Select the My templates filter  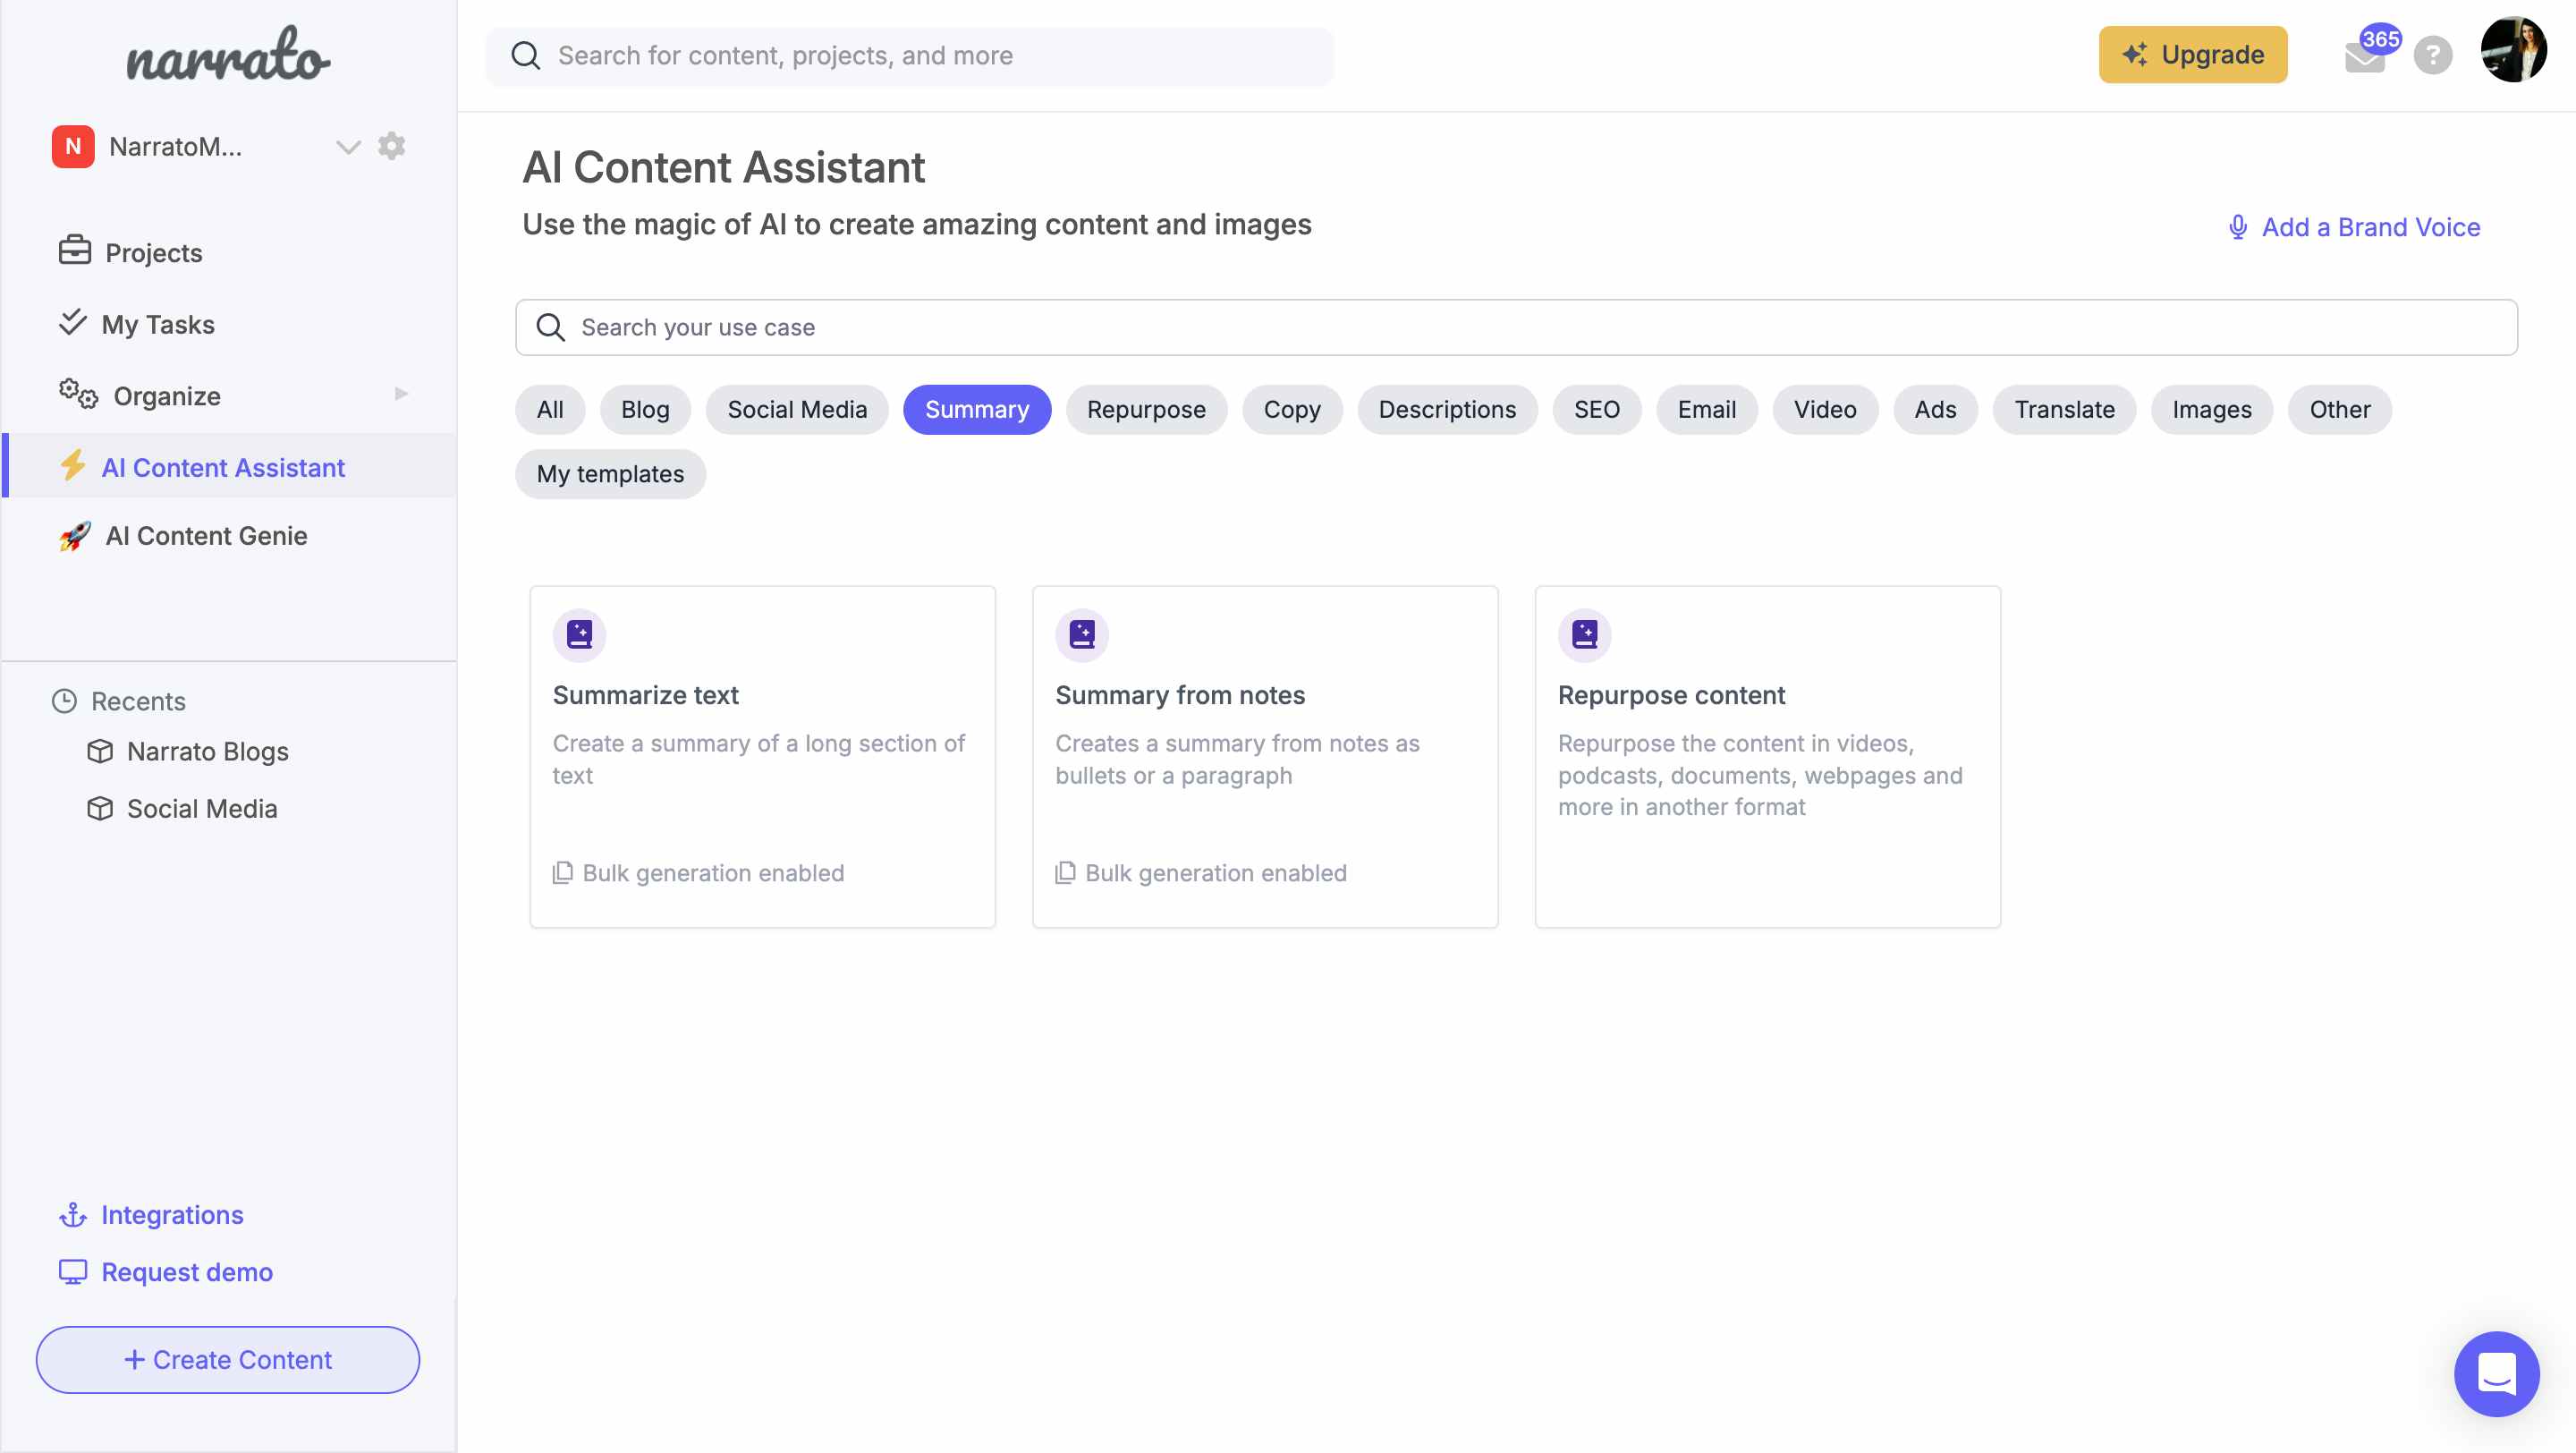pos(610,473)
